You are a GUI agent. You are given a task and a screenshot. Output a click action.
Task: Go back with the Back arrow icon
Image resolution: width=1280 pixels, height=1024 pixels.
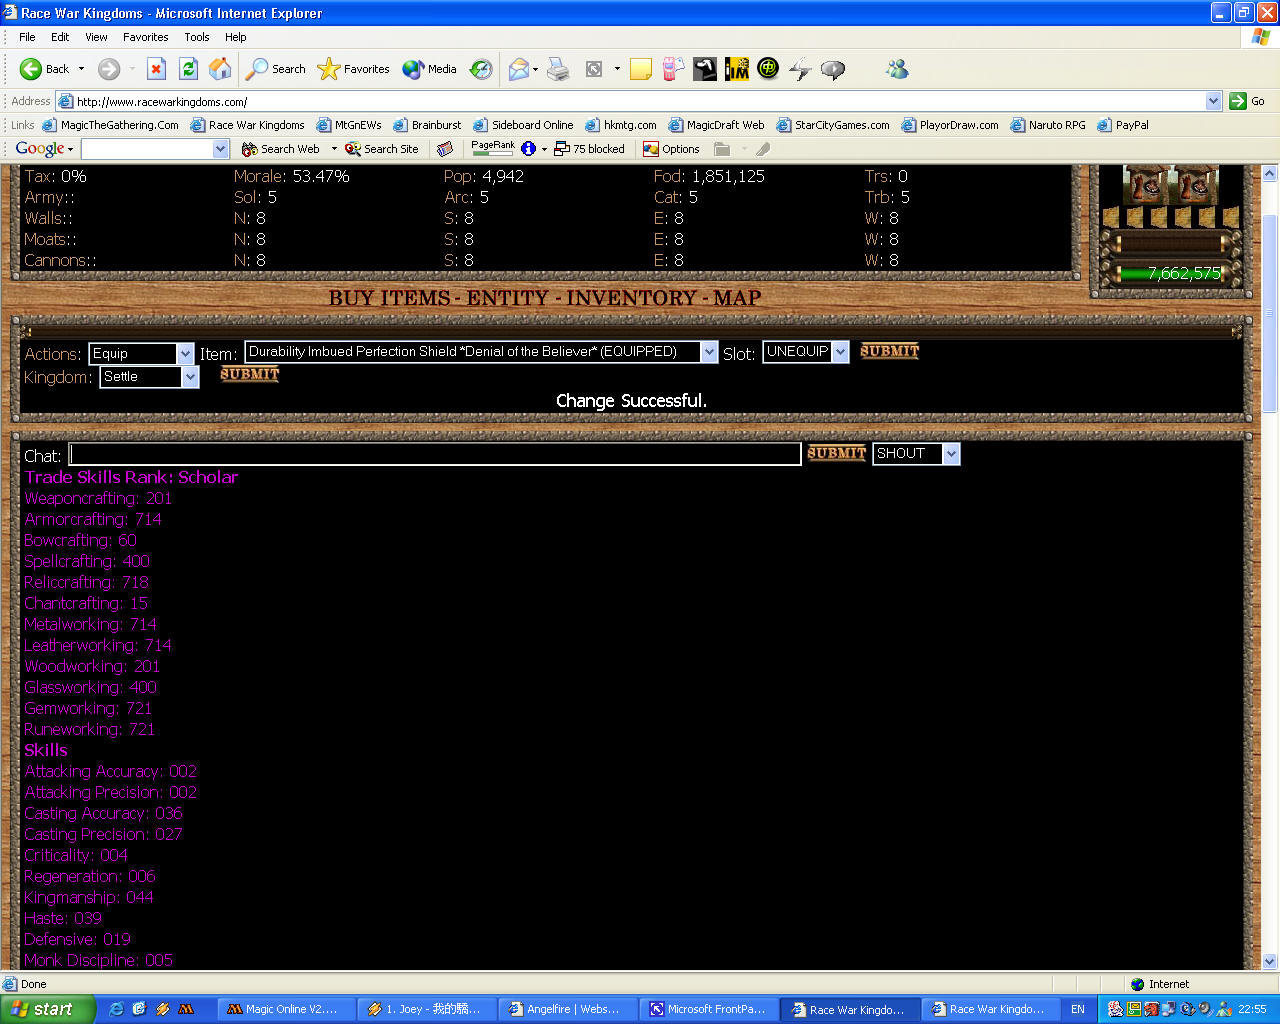31,69
